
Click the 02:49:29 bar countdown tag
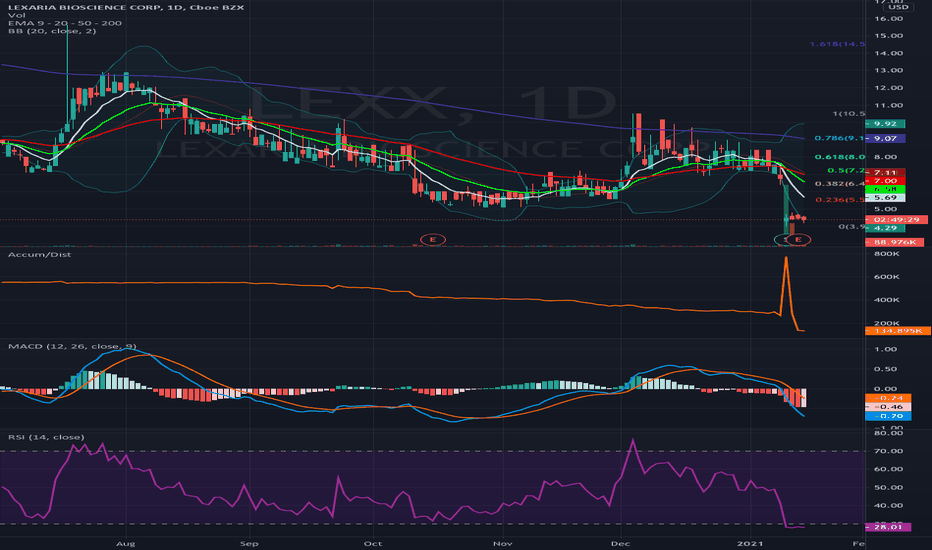click(x=896, y=219)
